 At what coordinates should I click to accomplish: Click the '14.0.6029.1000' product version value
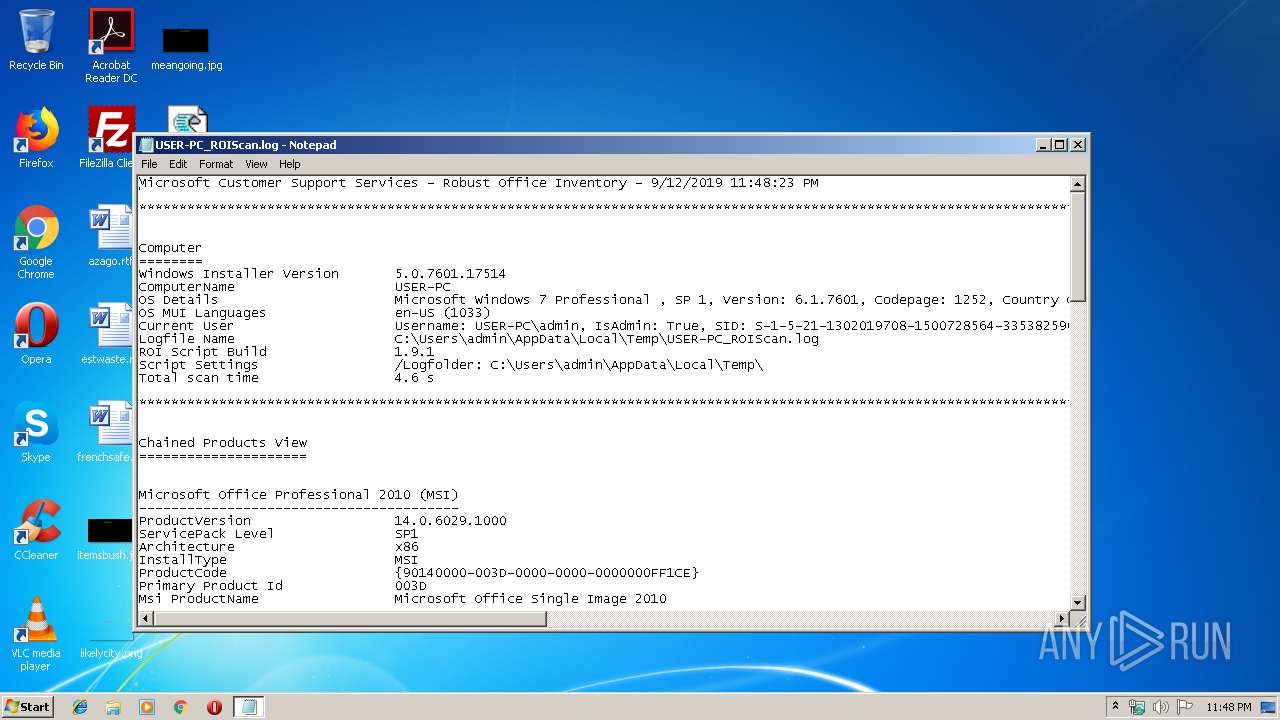coord(450,521)
